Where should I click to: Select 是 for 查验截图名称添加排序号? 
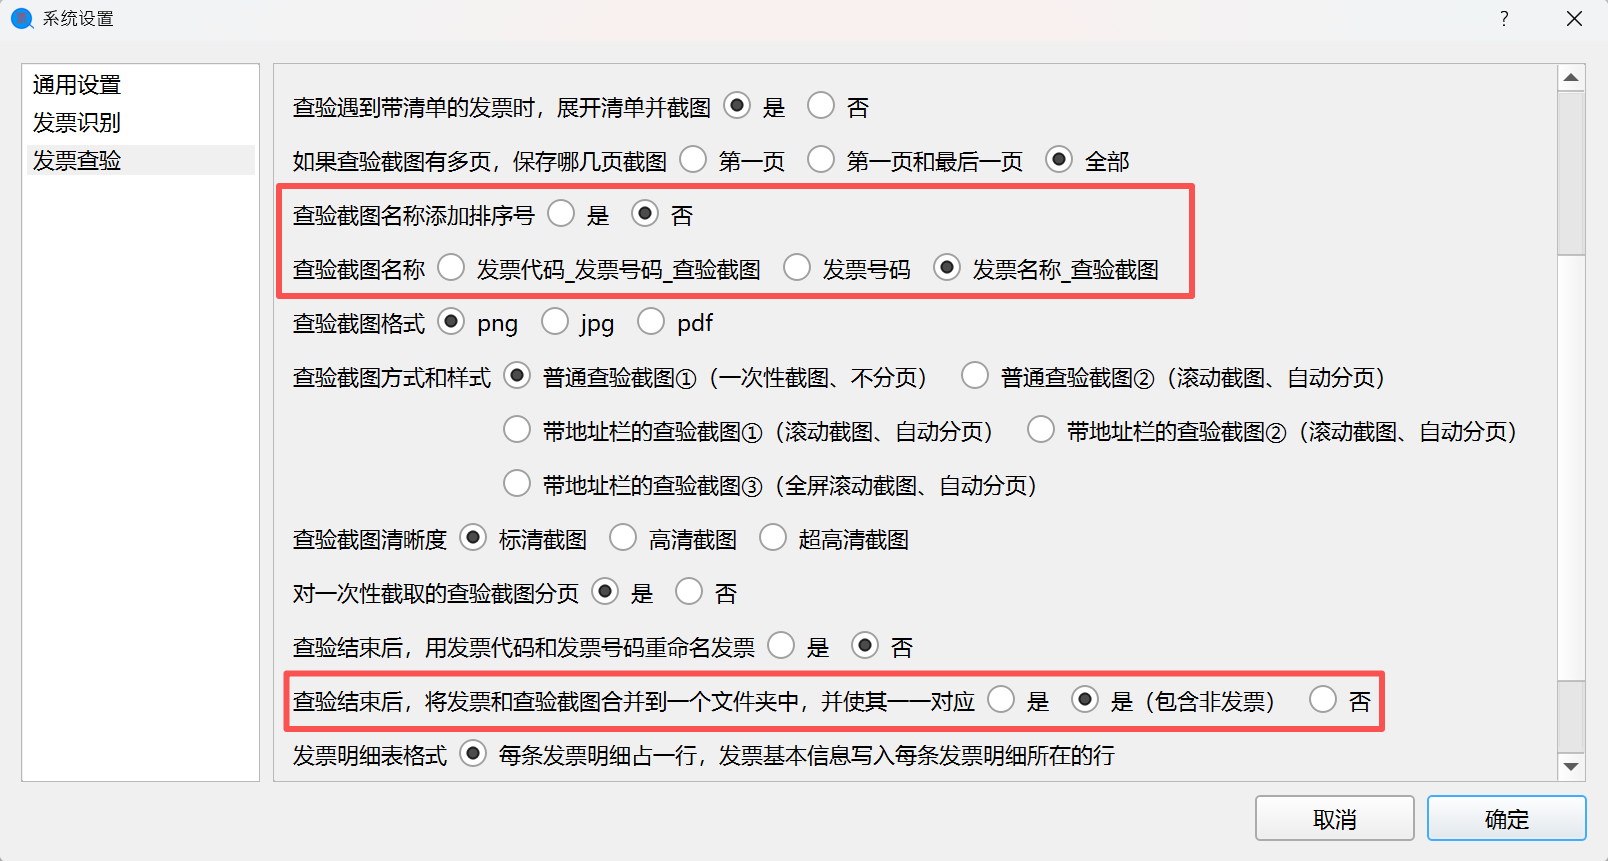pos(561,214)
